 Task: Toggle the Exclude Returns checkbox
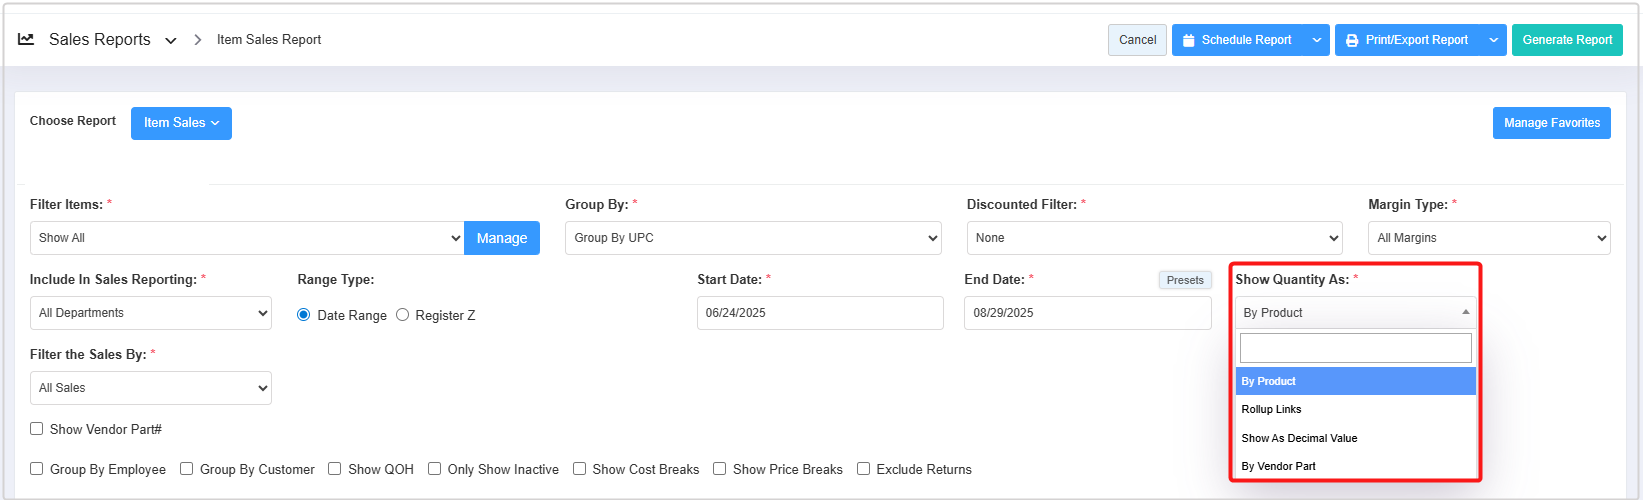pyautogui.click(x=864, y=469)
